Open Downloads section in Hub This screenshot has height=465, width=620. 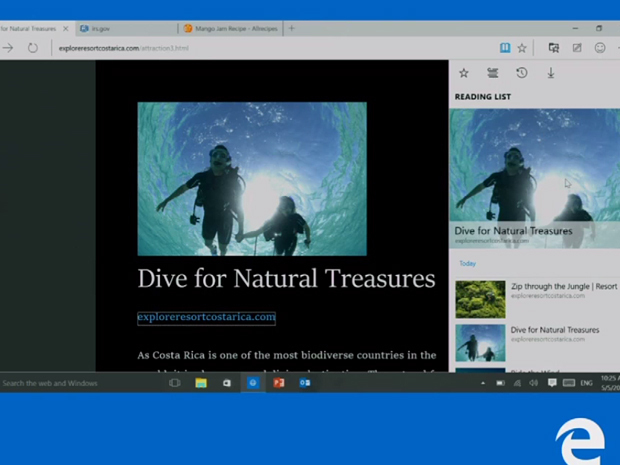tap(550, 73)
